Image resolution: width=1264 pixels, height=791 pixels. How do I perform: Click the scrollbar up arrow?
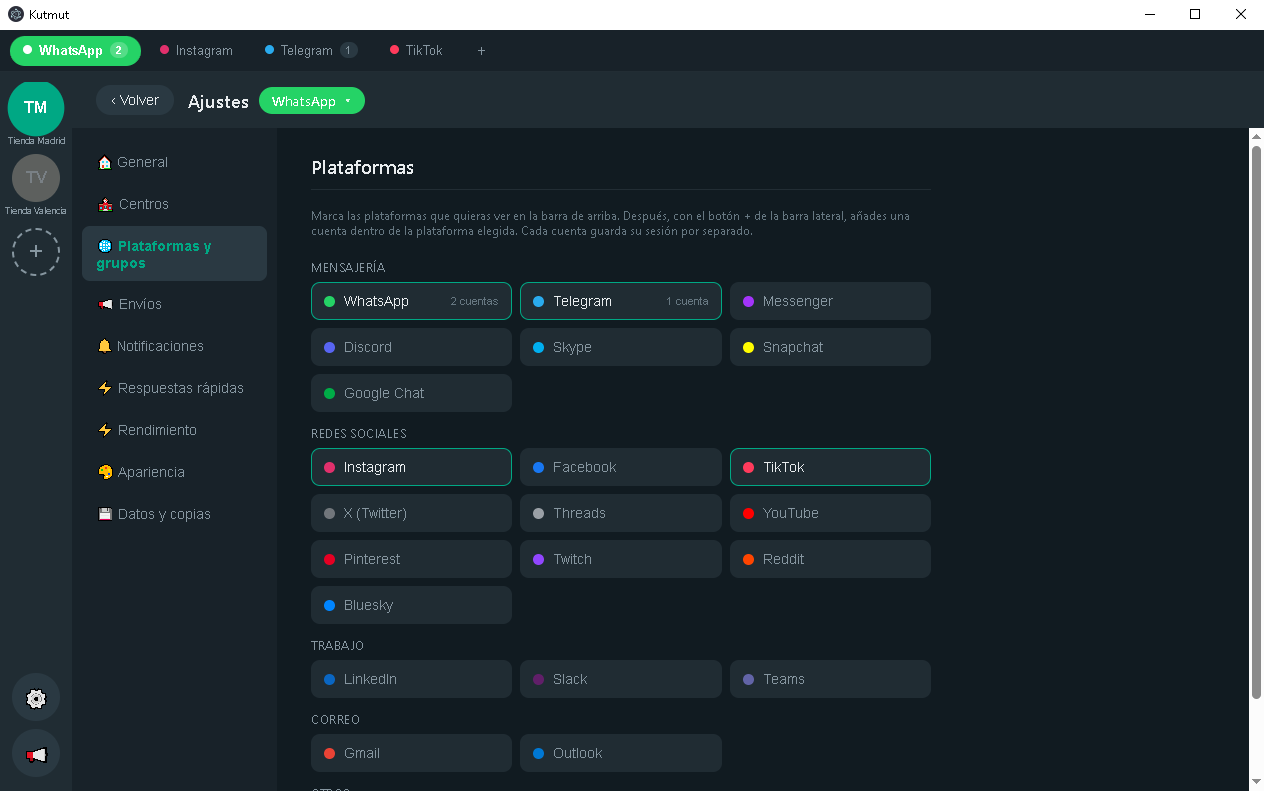coord(1257,136)
